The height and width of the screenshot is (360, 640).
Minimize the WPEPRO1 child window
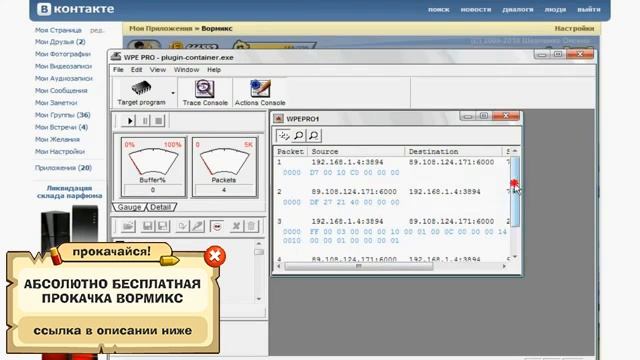click(468, 116)
